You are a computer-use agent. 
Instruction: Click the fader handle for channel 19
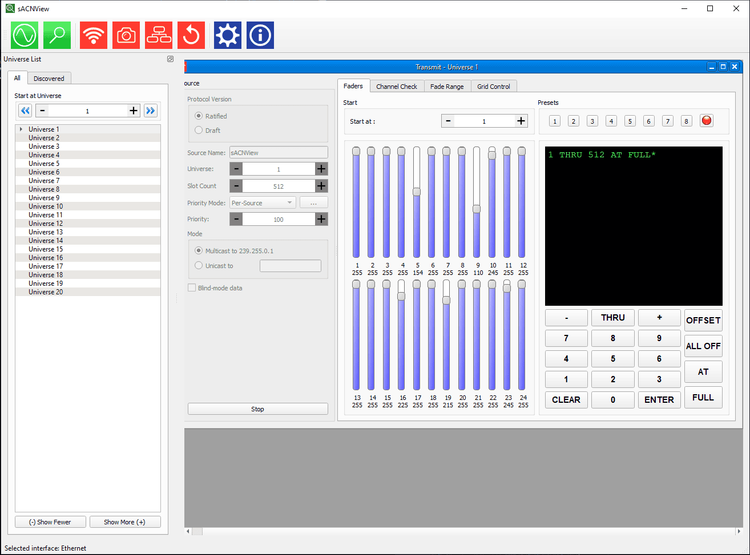point(446,300)
